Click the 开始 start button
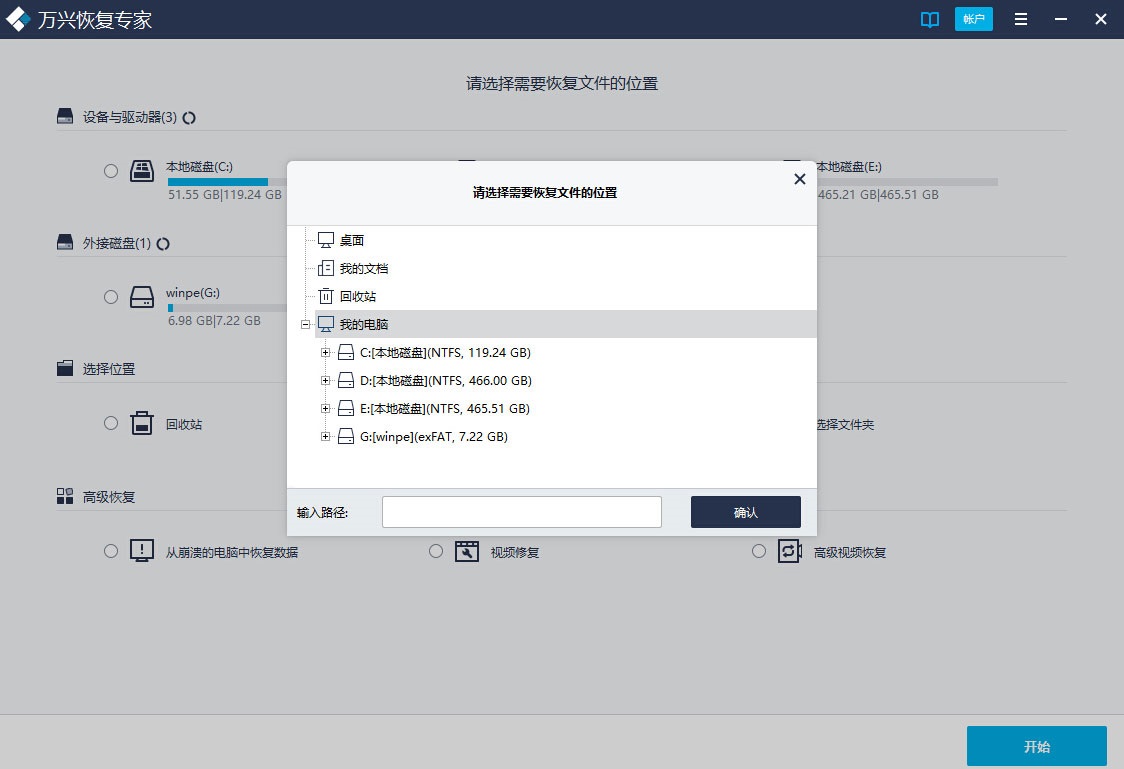The height and width of the screenshot is (769, 1124). (x=1036, y=747)
